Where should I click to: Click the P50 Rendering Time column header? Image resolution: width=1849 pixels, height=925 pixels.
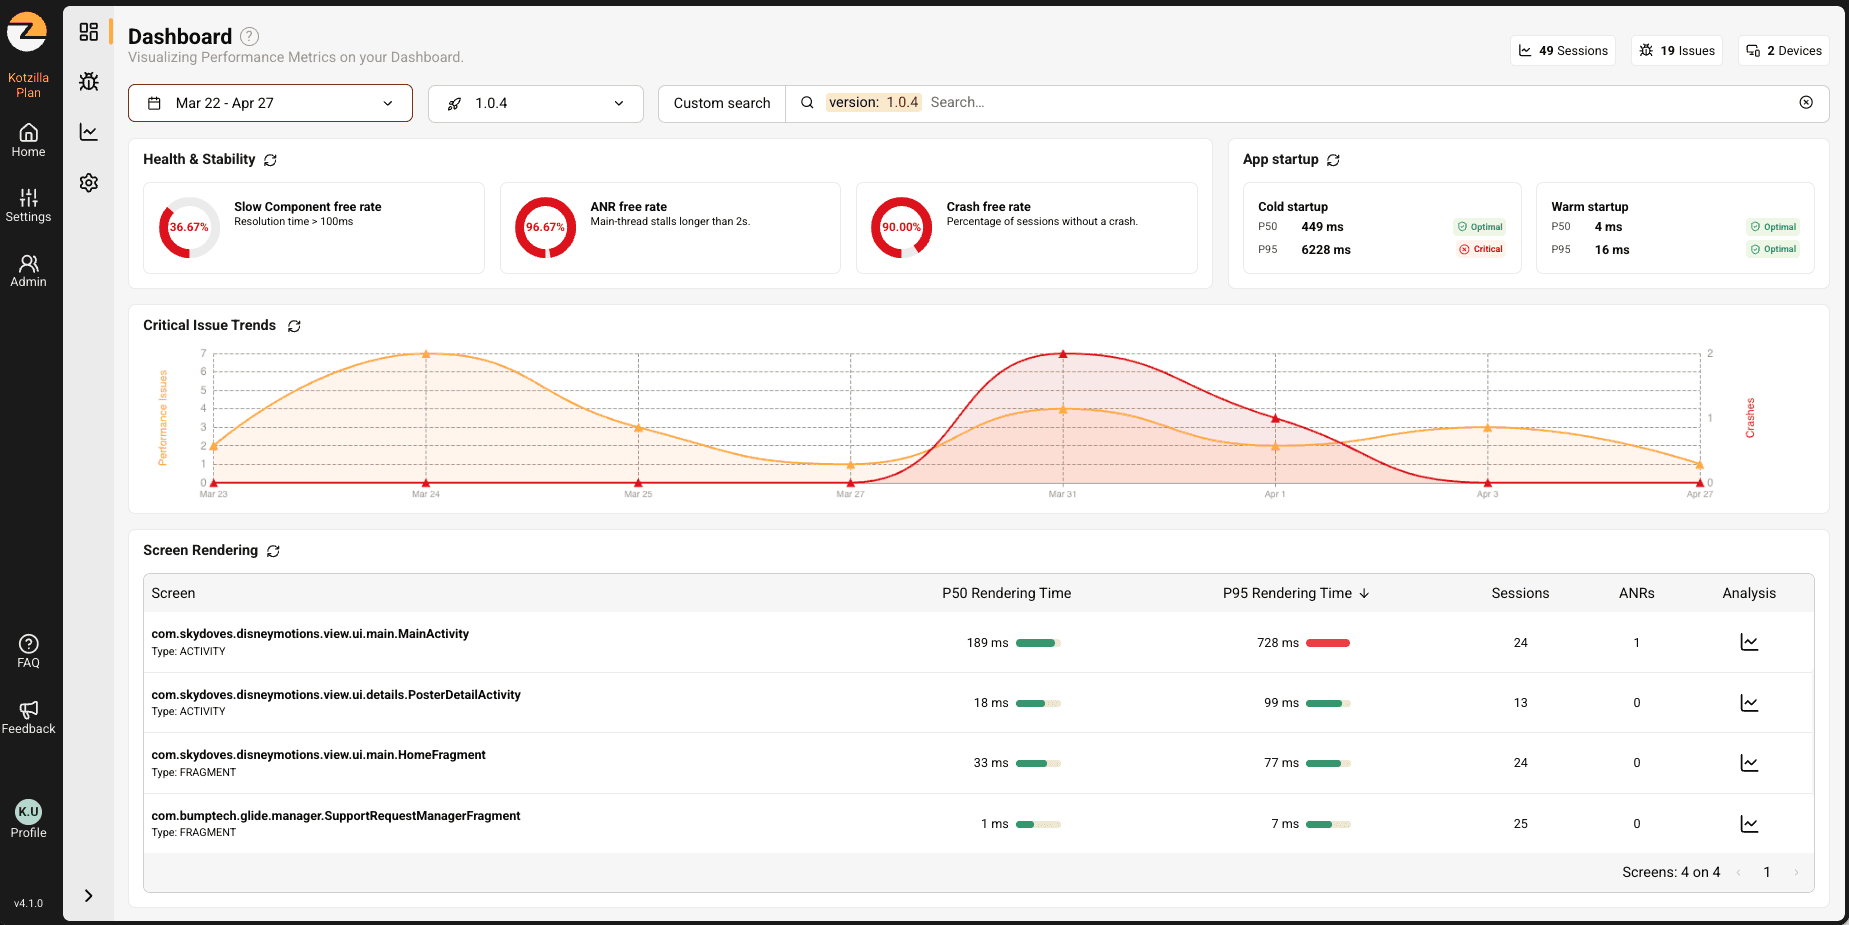(1006, 593)
